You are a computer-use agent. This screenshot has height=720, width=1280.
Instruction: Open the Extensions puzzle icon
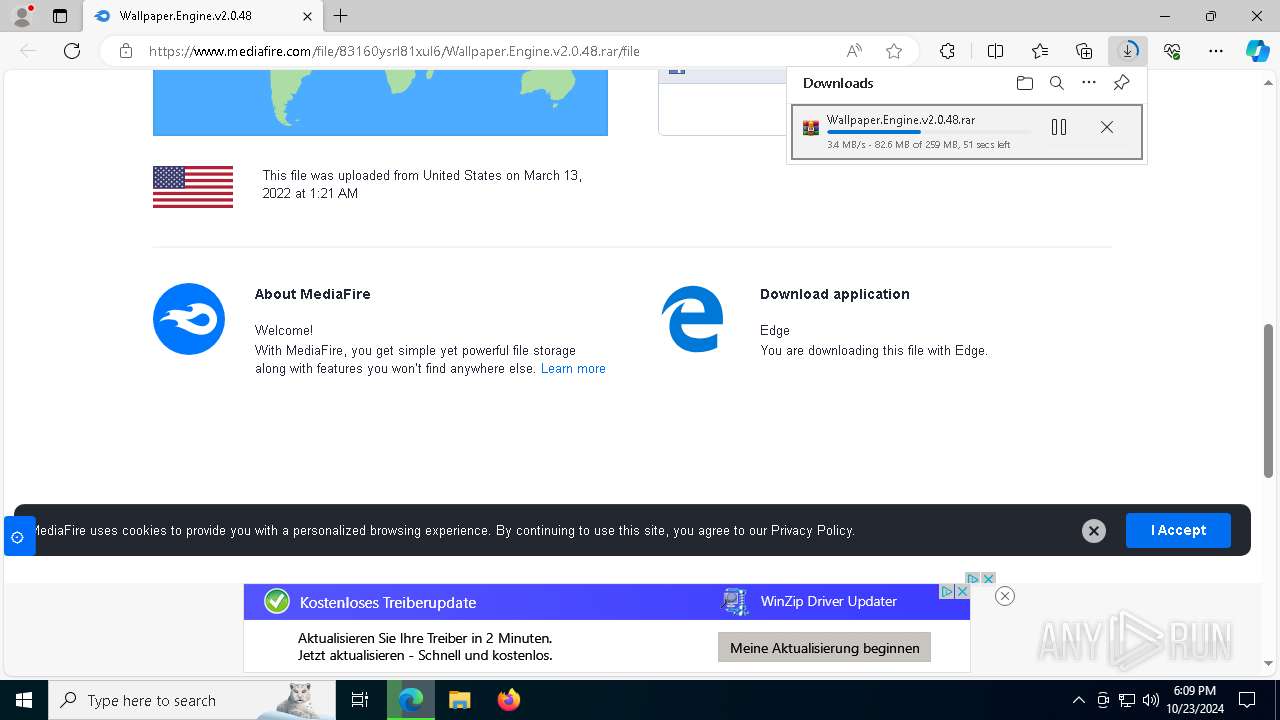click(x=947, y=51)
